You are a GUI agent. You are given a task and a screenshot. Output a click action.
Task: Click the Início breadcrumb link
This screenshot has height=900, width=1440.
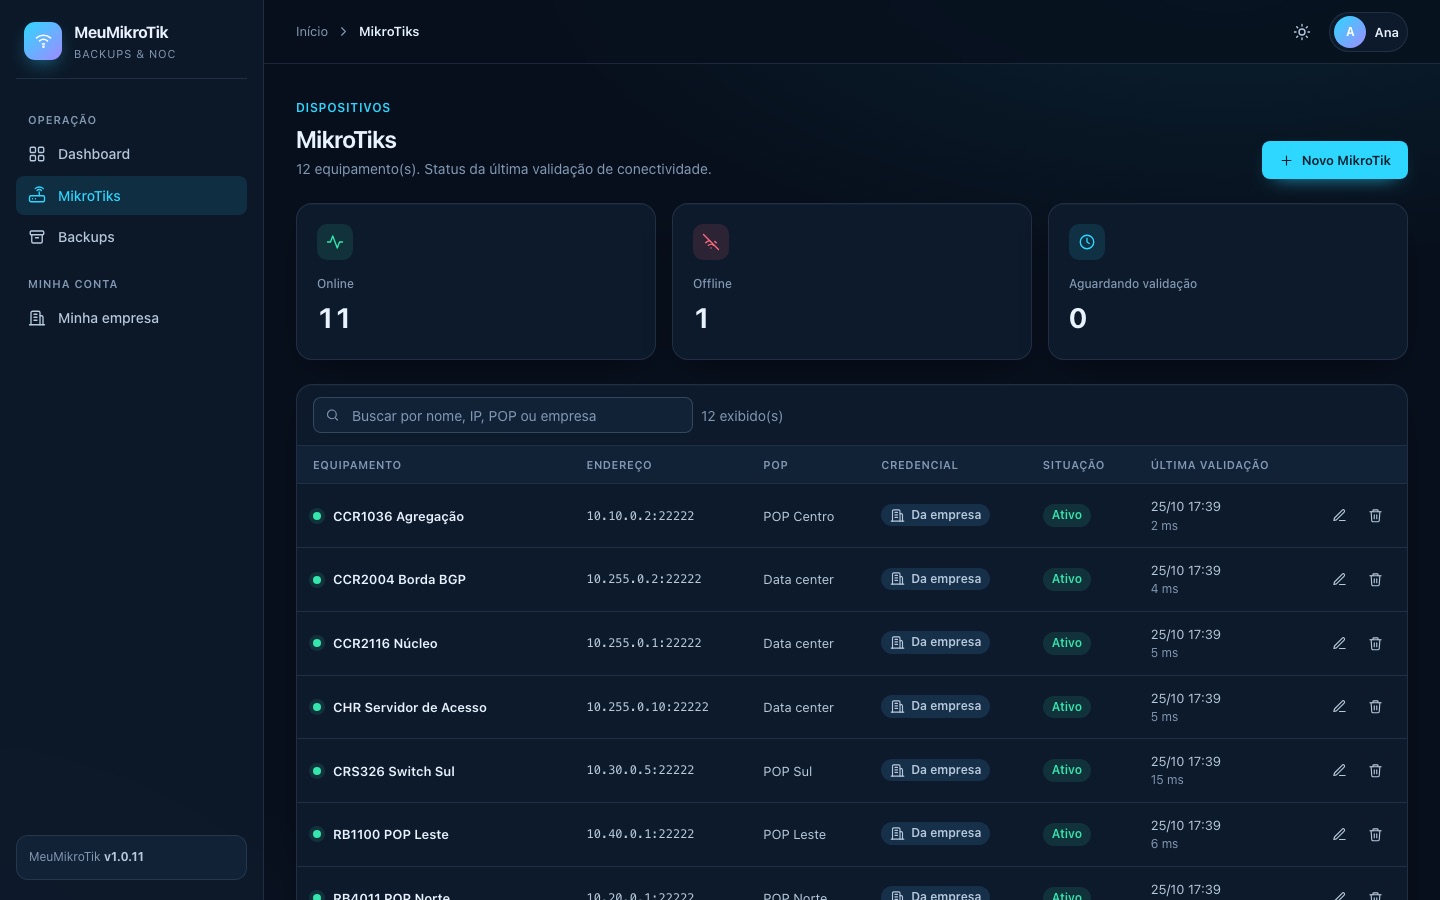(312, 32)
